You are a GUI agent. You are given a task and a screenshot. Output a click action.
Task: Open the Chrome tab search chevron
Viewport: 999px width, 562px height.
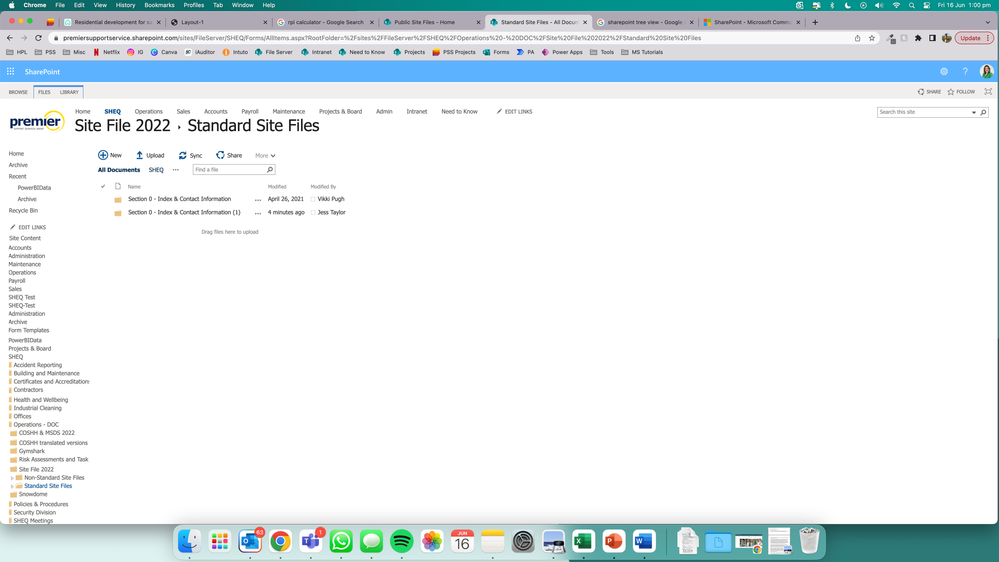pos(988,22)
